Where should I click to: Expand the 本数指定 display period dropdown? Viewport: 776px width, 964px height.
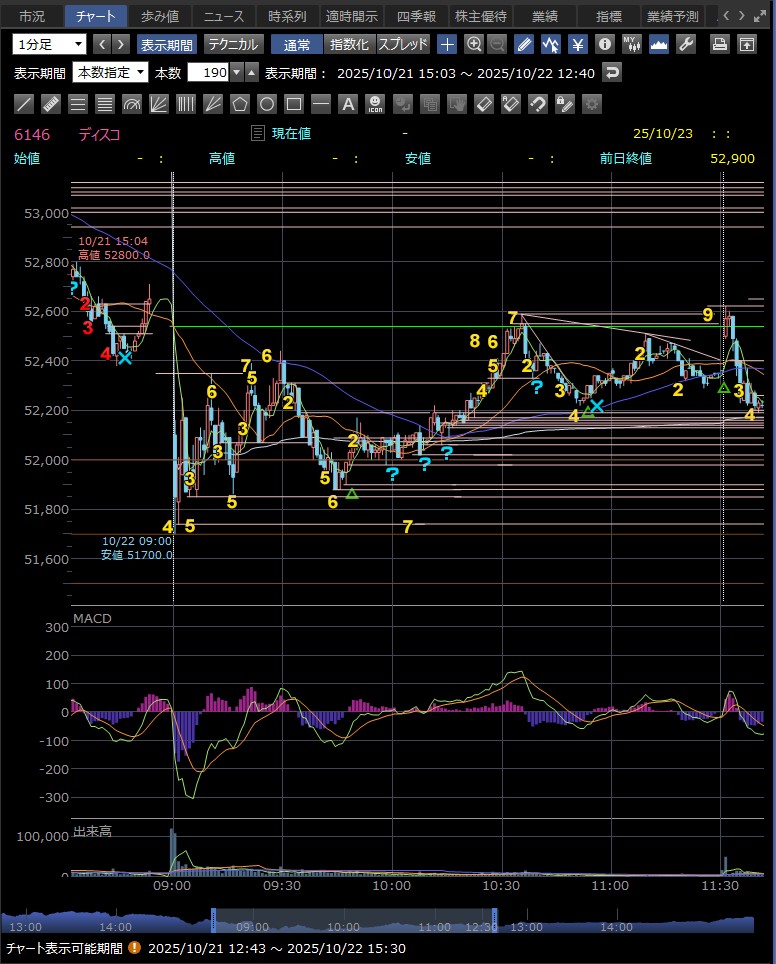tap(111, 73)
